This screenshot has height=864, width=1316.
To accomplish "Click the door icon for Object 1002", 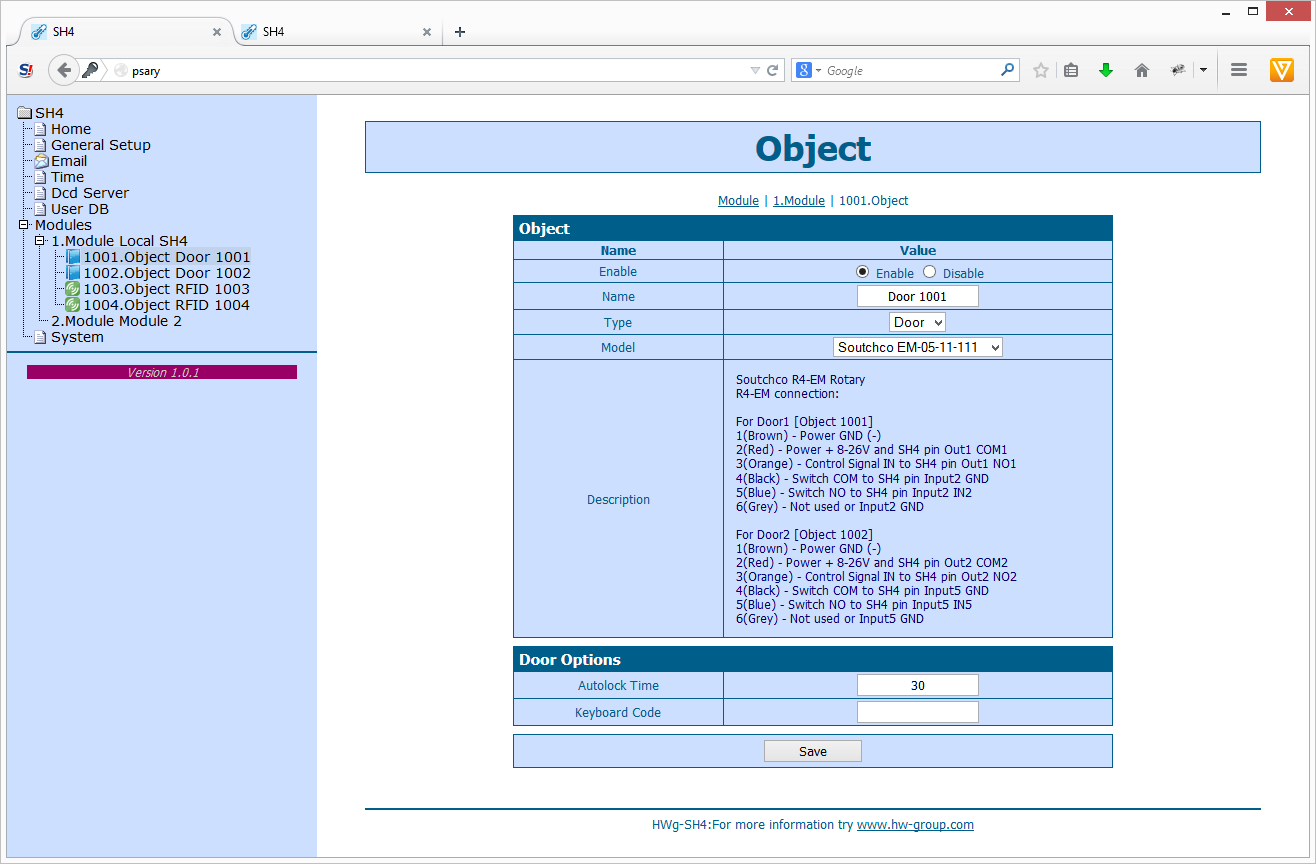I will 73,273.
